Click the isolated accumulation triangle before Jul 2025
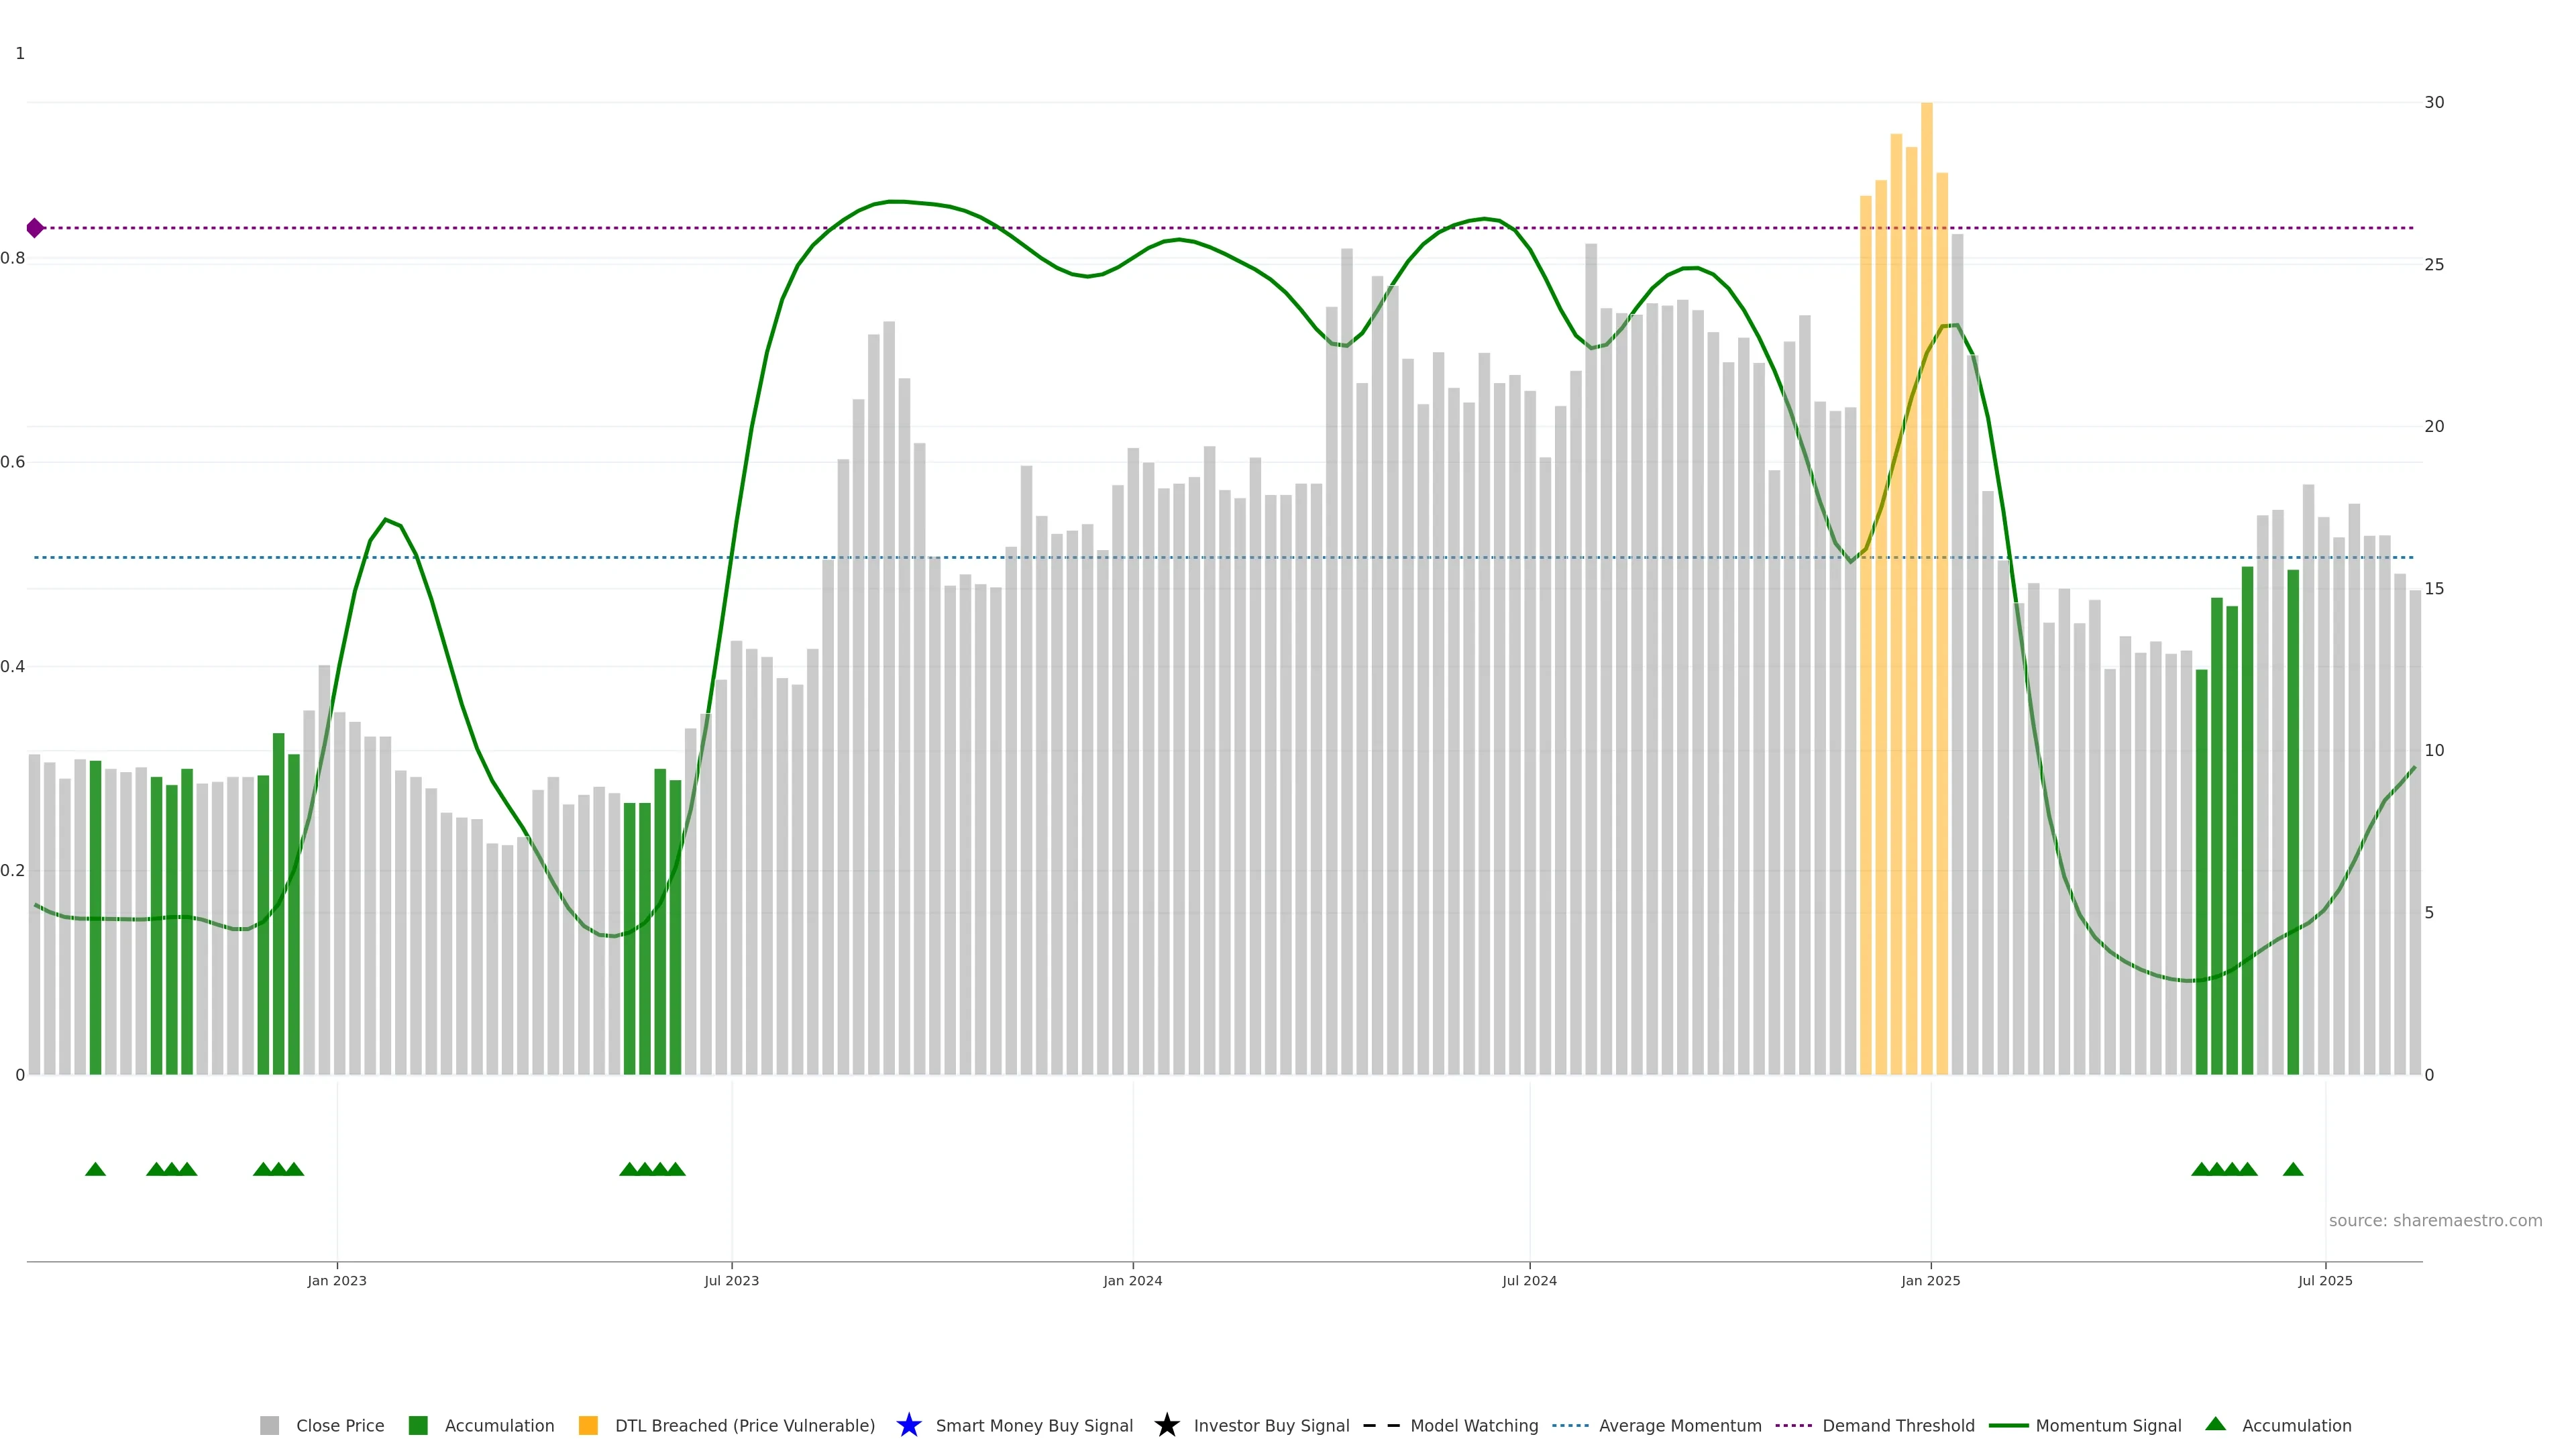The image size is (2576, 1449). coord(2293,1169)
